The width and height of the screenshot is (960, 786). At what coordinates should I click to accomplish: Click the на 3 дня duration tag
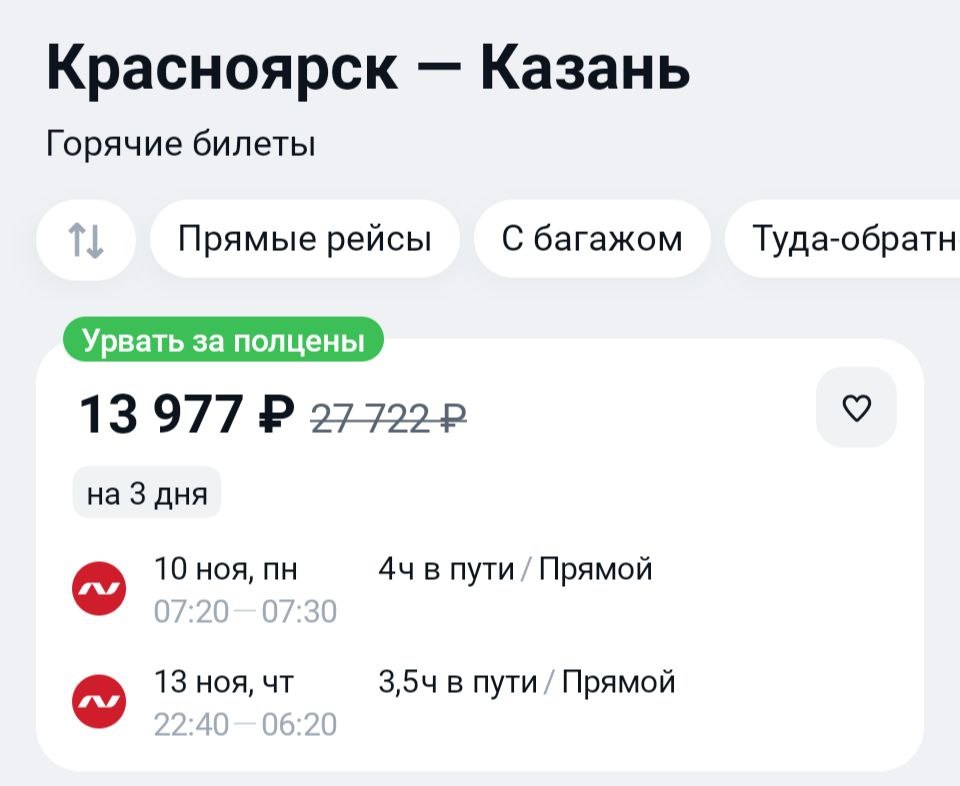[147, 493]
